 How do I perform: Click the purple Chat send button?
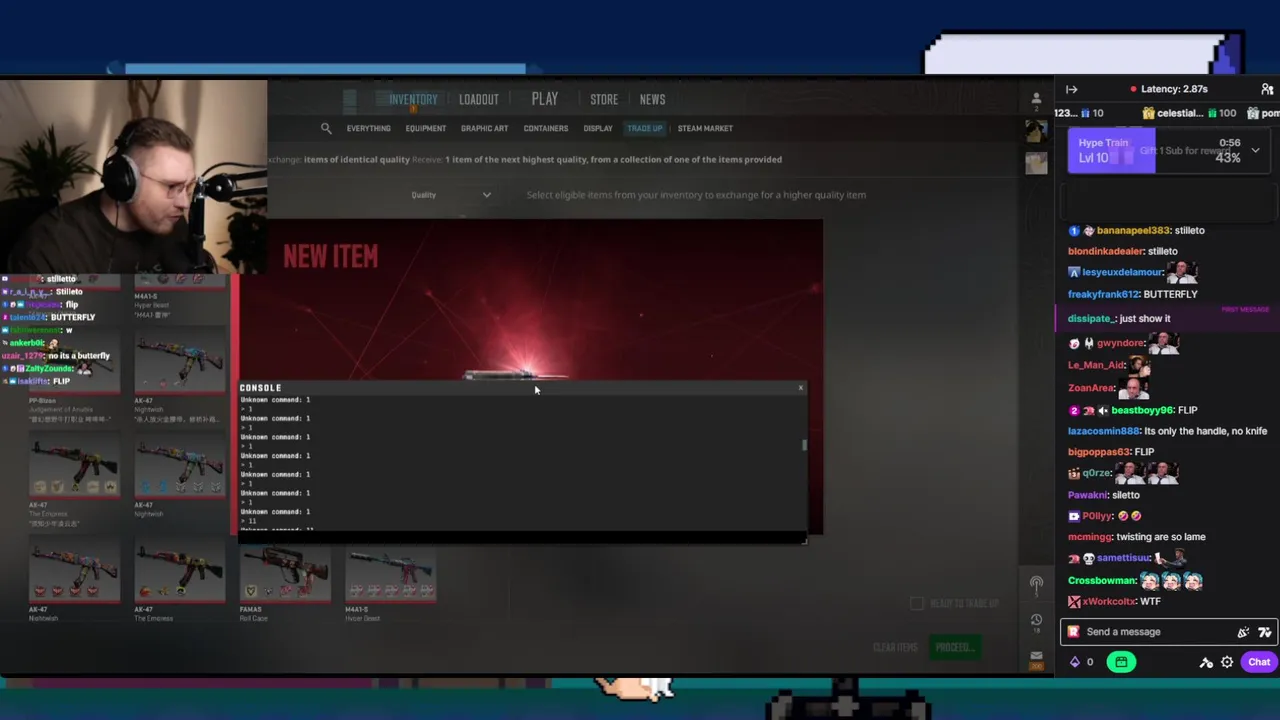click(1259, 662)
